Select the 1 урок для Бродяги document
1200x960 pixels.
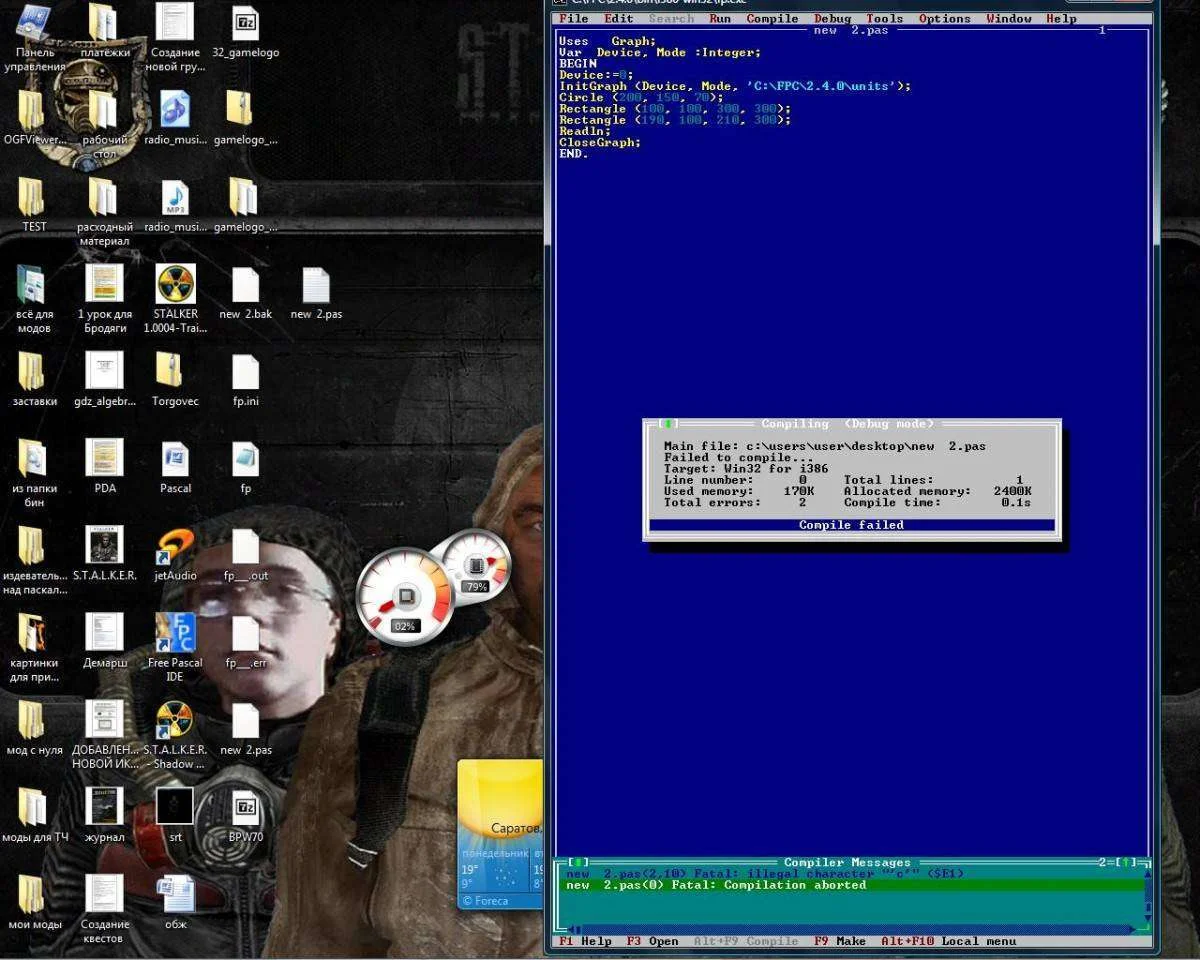point(105,300)
